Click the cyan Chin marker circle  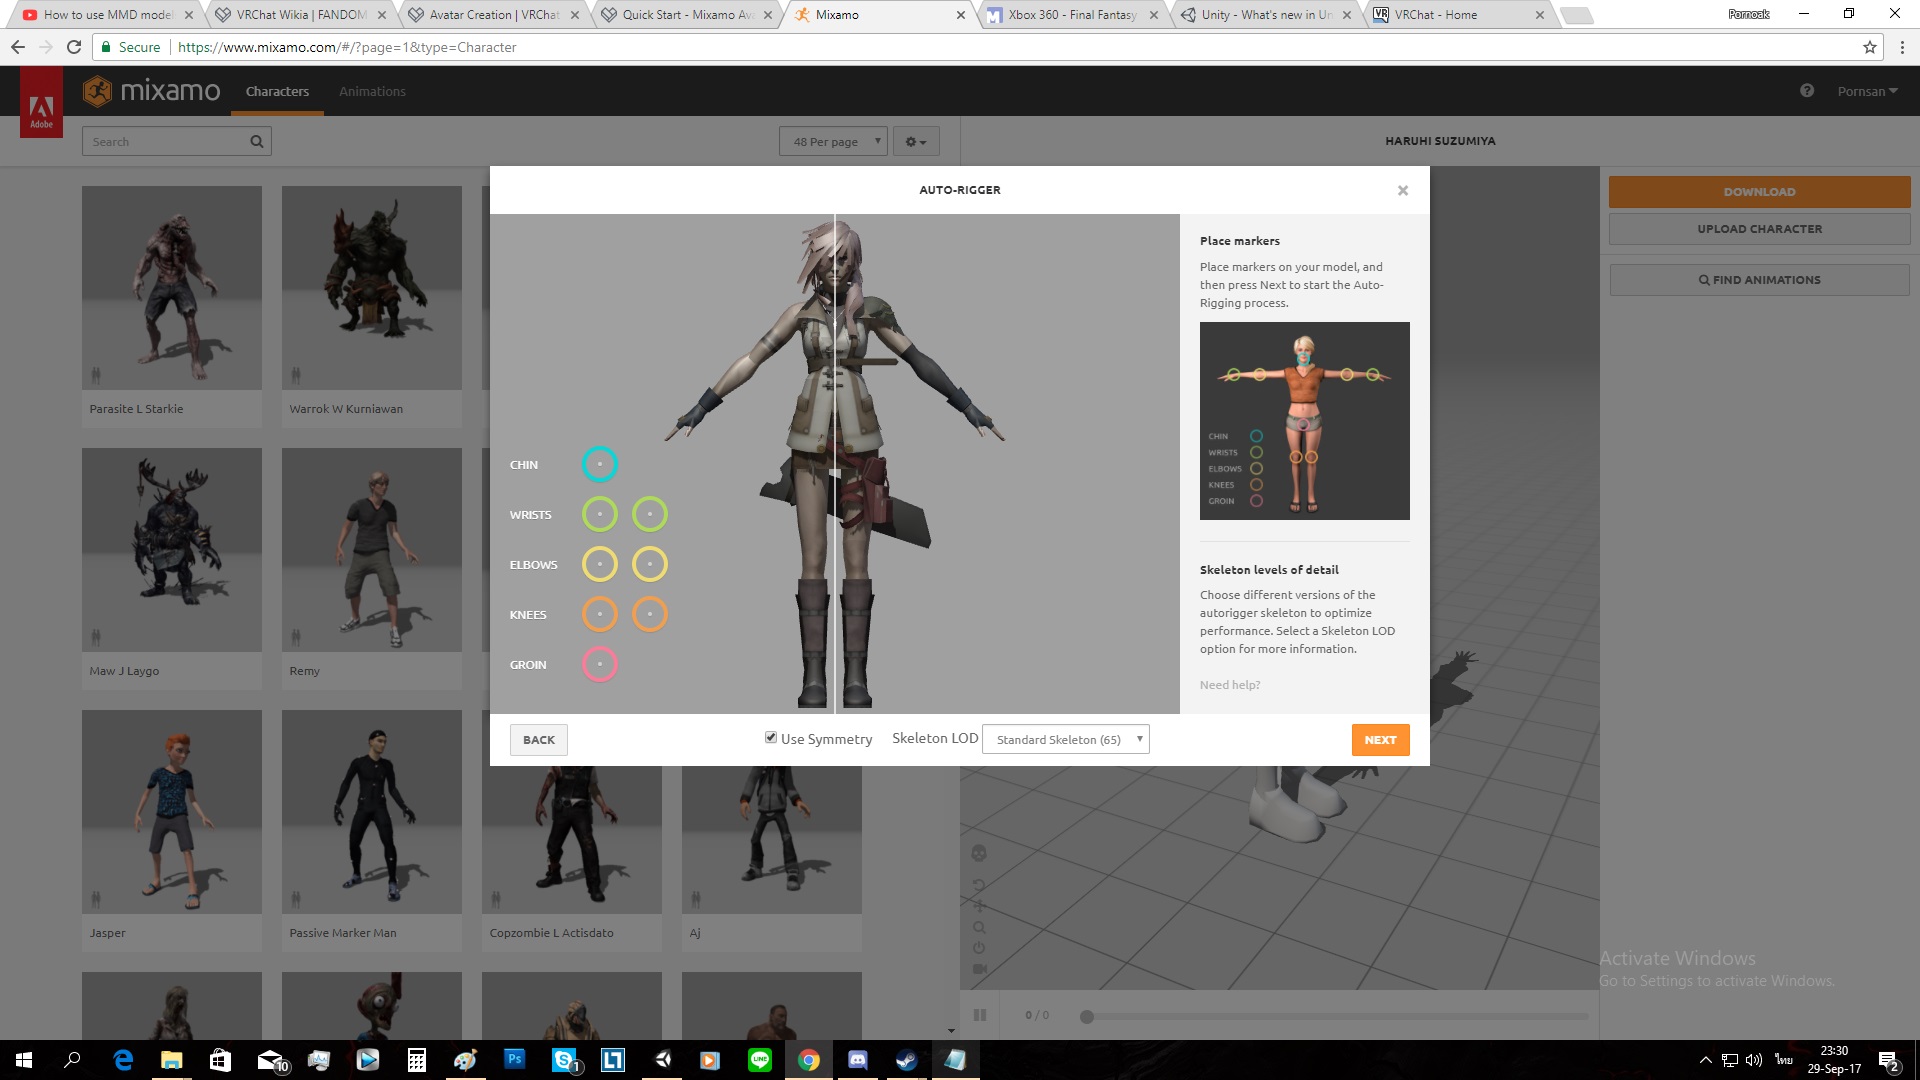tap(599, 464)
